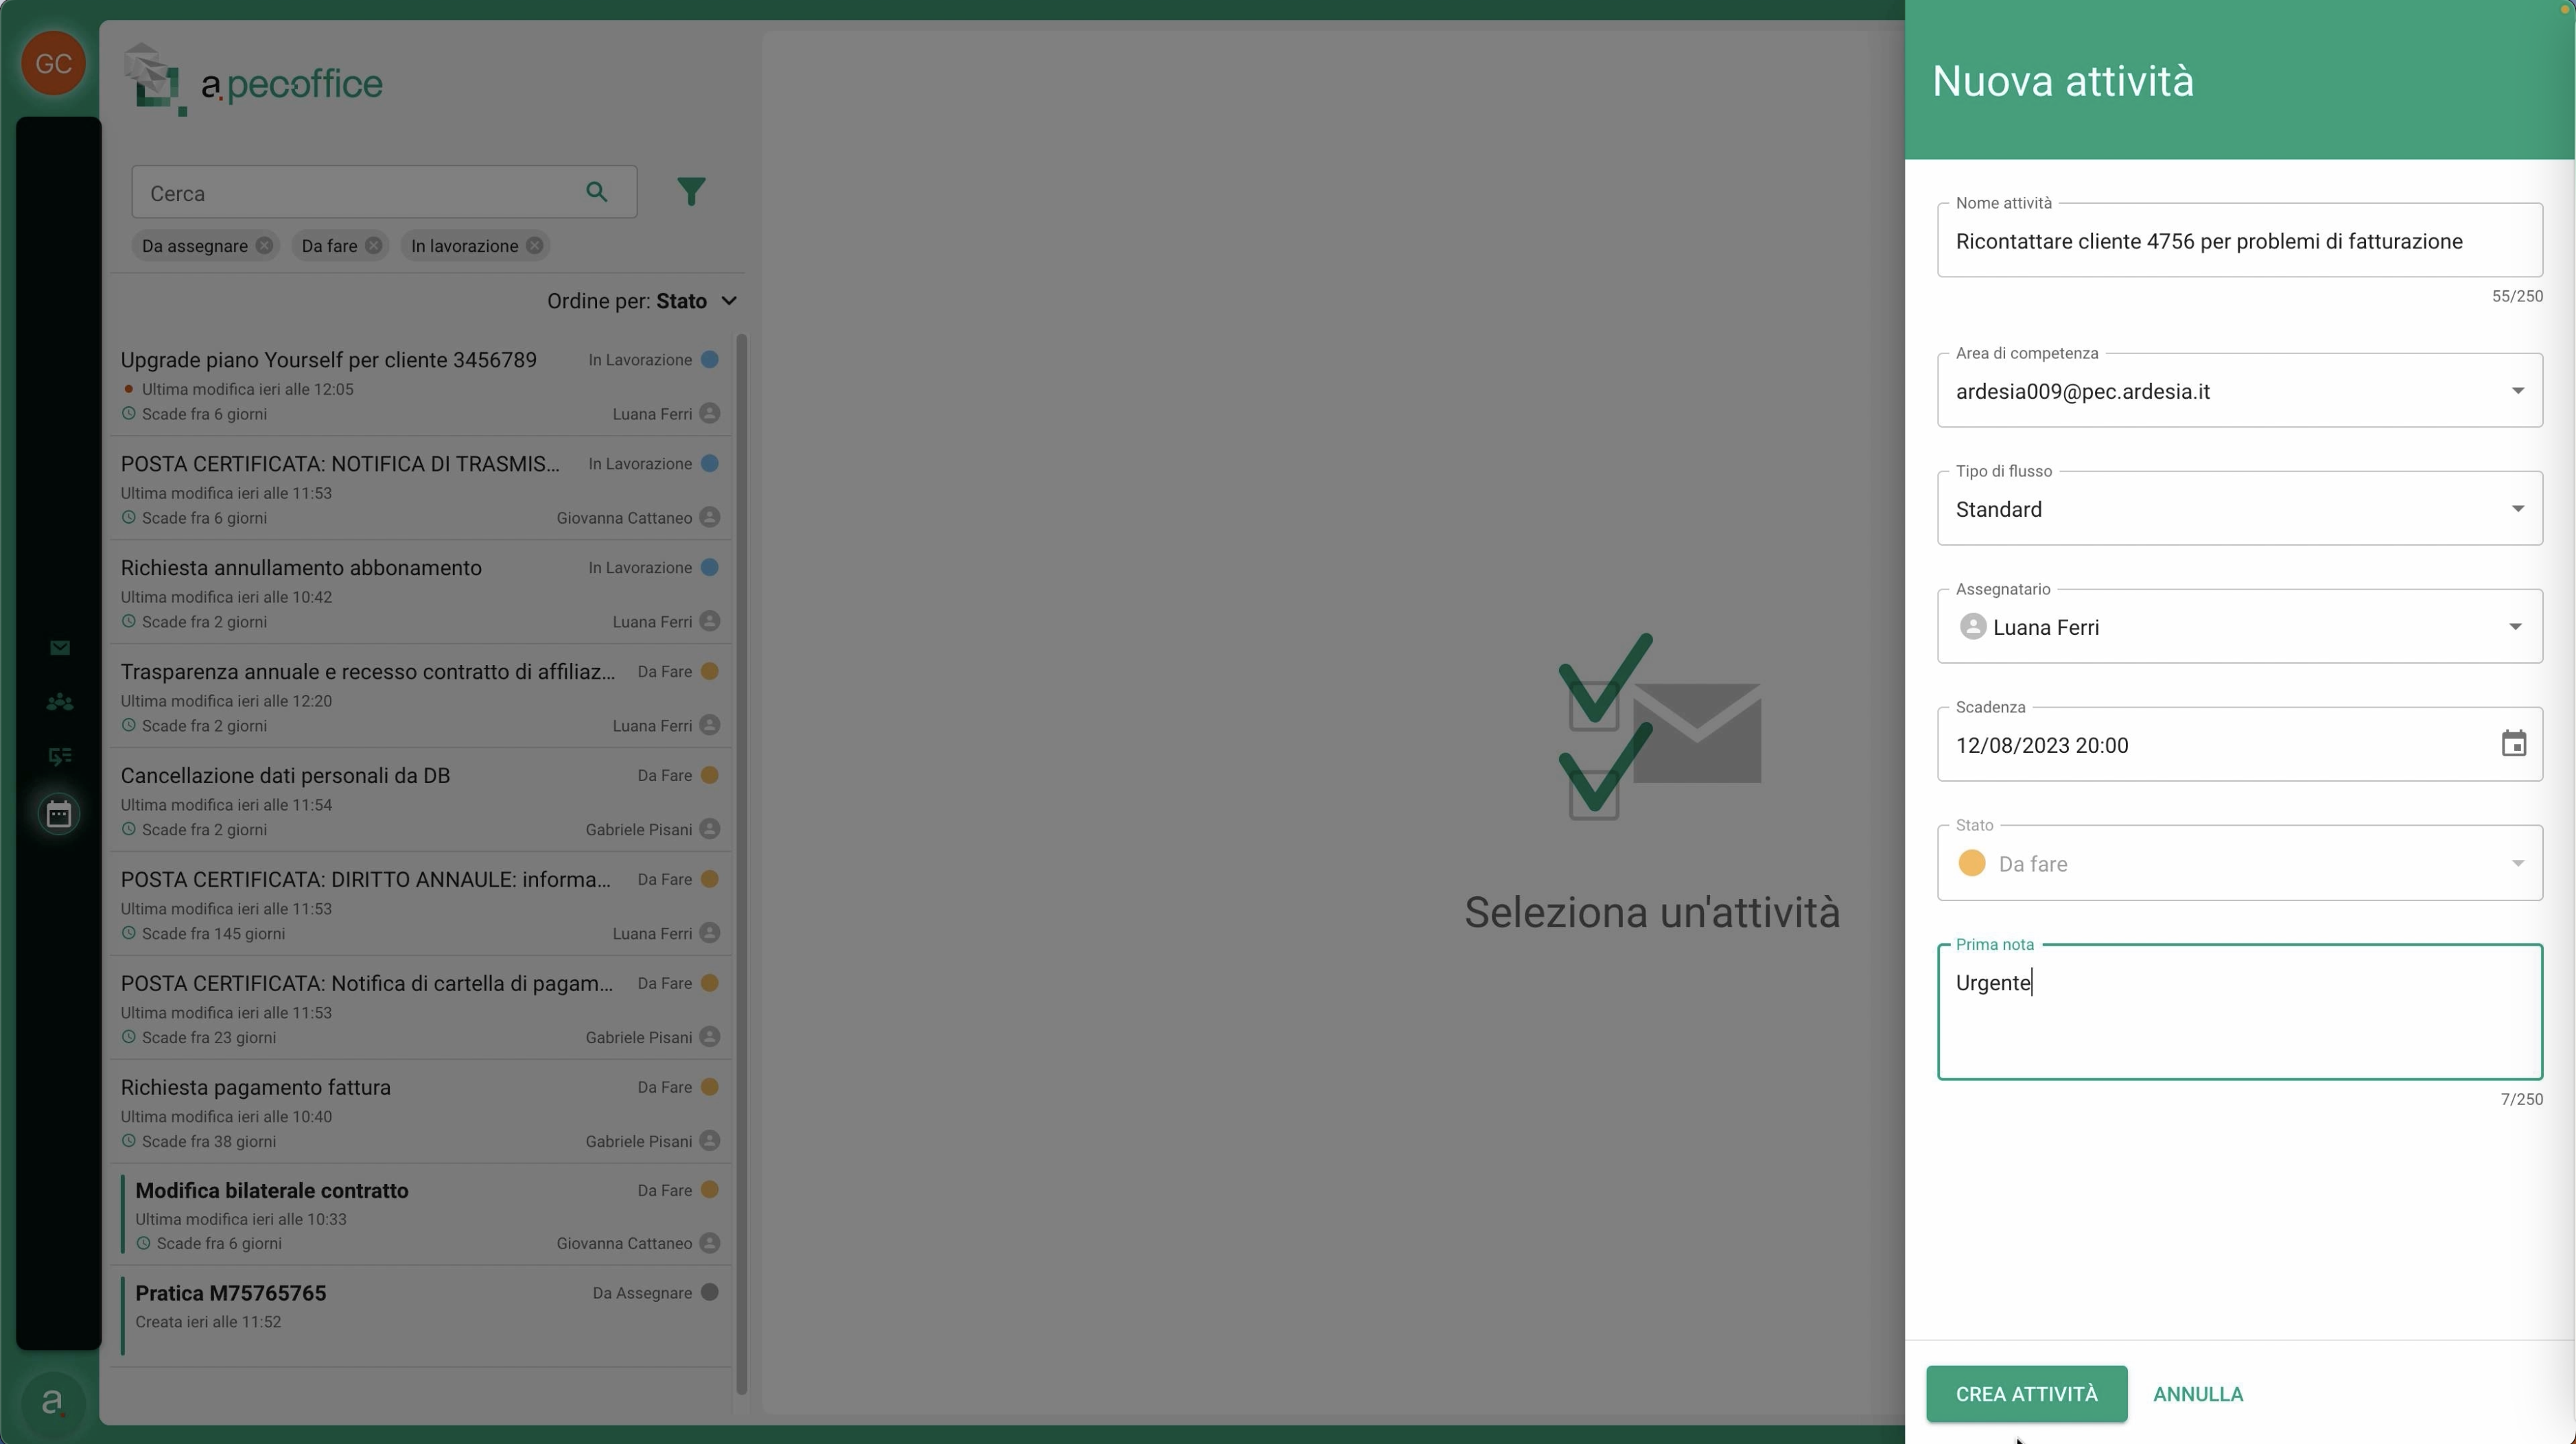Click the search magnifier icon
Image resolution: width=2576 pixels, height=1444 pixels.
tap(596, 191)
